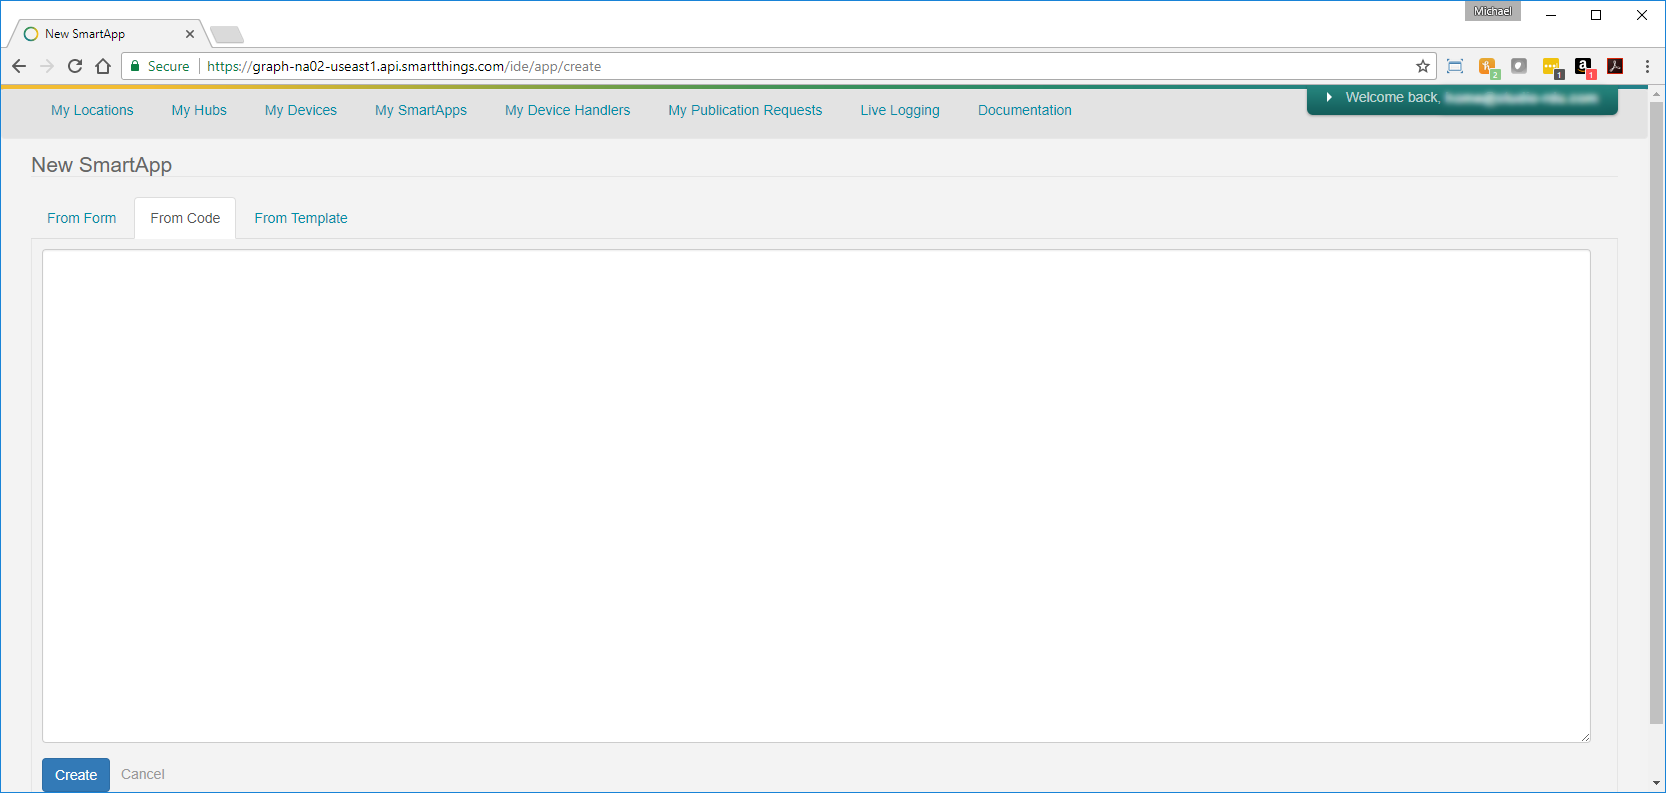Click the orange extension icon with green badge
Viewport: 1666px width, 793px height.
pos(1488,67)
